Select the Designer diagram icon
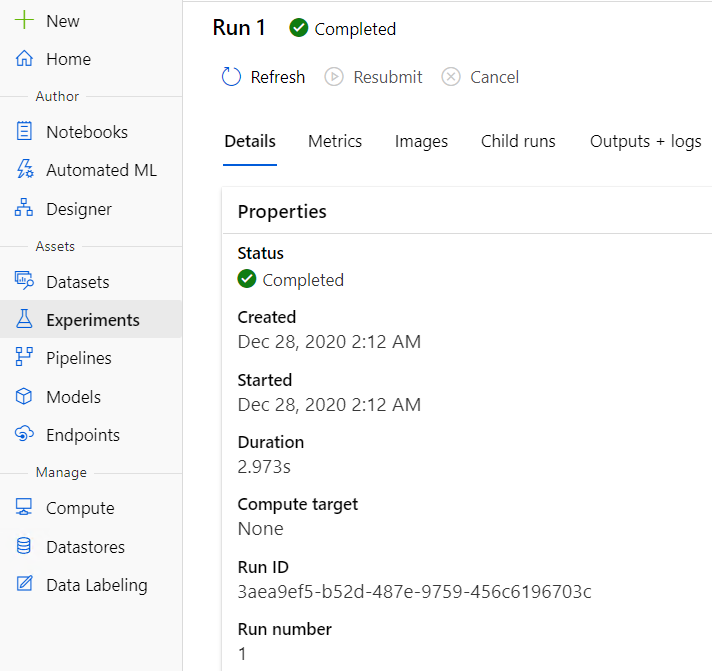Viewport: 712px width, 671px height. pyautogui.click(x=24, y=207)
